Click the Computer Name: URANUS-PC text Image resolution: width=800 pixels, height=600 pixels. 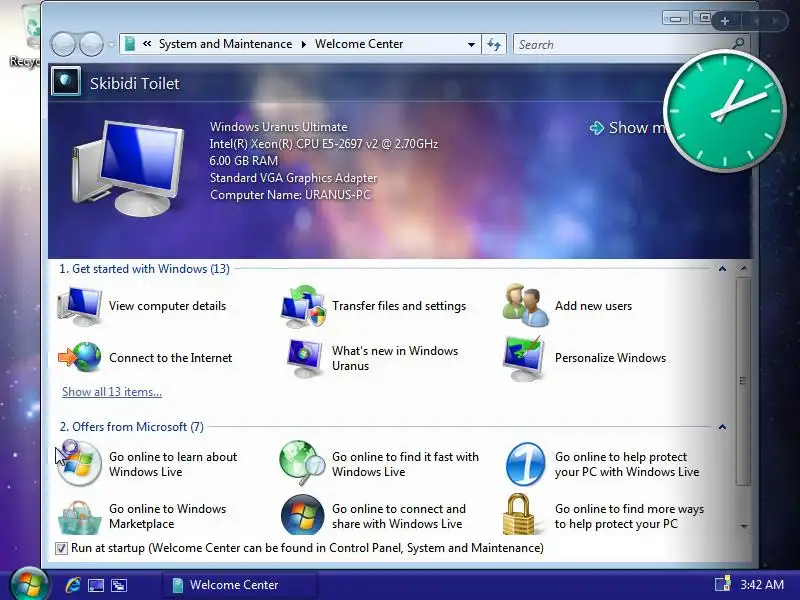(x=290, y=195)
